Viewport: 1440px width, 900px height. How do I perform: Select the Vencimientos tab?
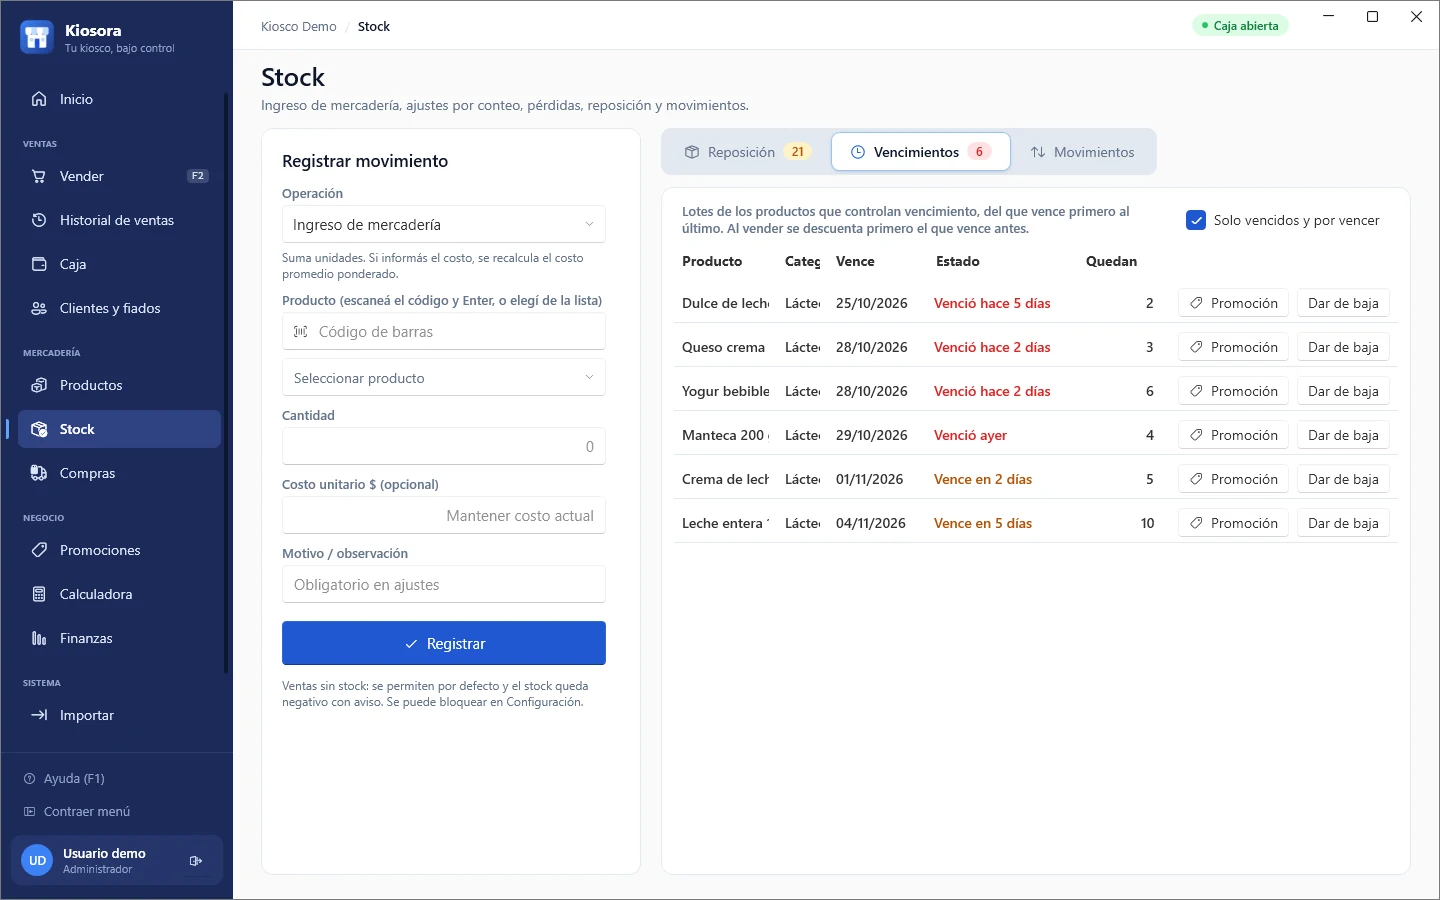click(x=921, y=152)
